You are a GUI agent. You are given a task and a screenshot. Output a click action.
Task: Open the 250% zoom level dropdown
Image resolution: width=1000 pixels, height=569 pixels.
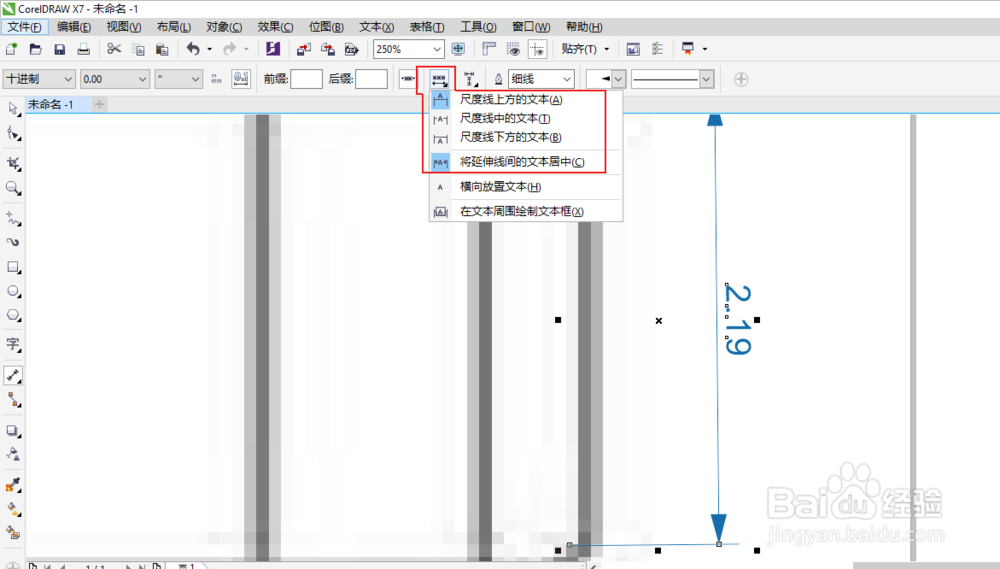coord(437,49)
